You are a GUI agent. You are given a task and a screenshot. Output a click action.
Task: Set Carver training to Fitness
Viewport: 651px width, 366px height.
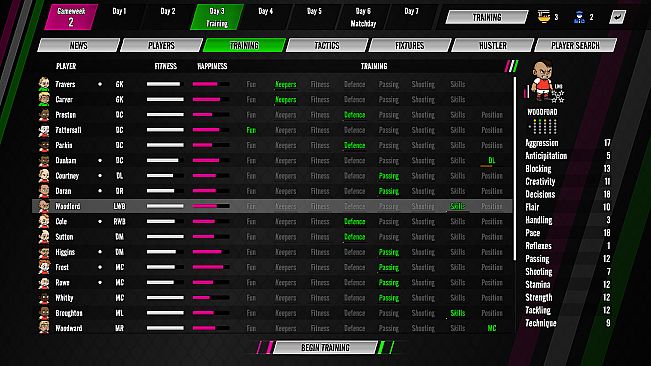click(320, 100)
